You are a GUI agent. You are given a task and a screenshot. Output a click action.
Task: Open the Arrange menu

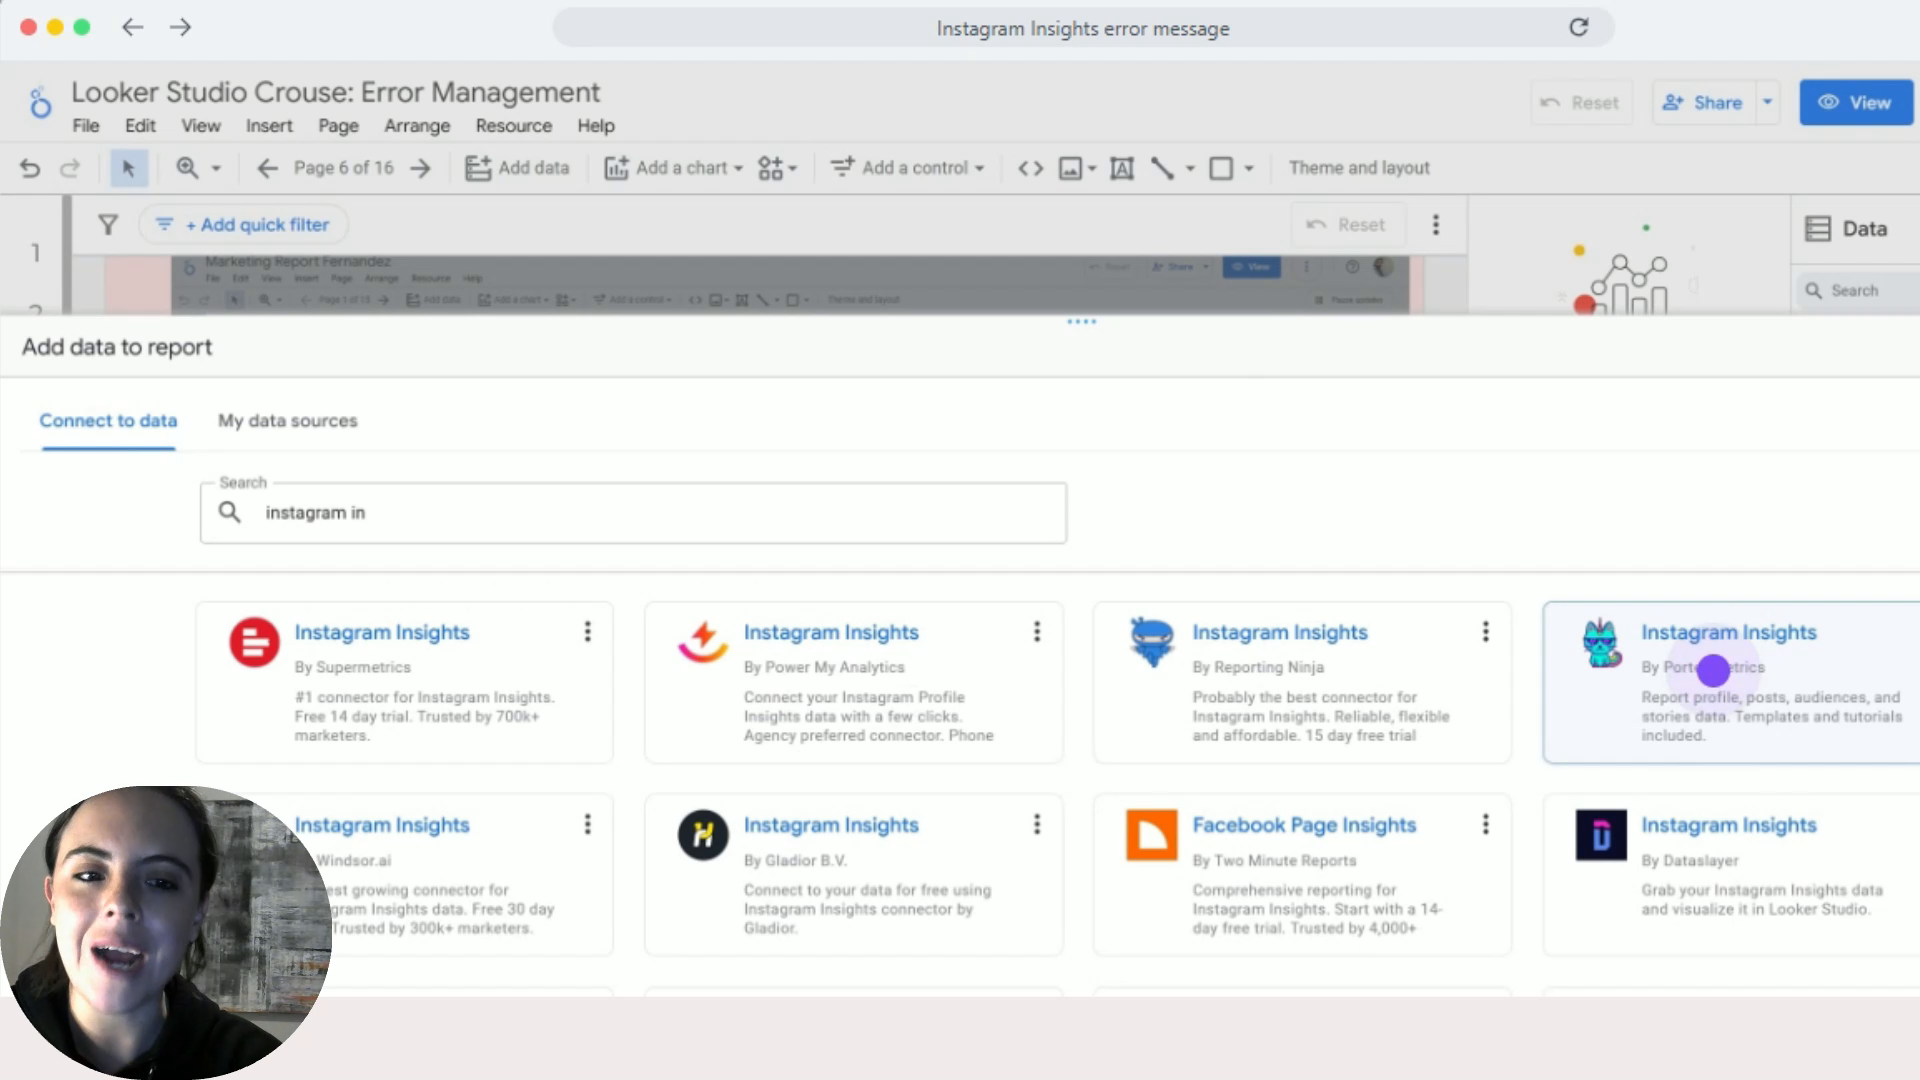tap(417, 126)
